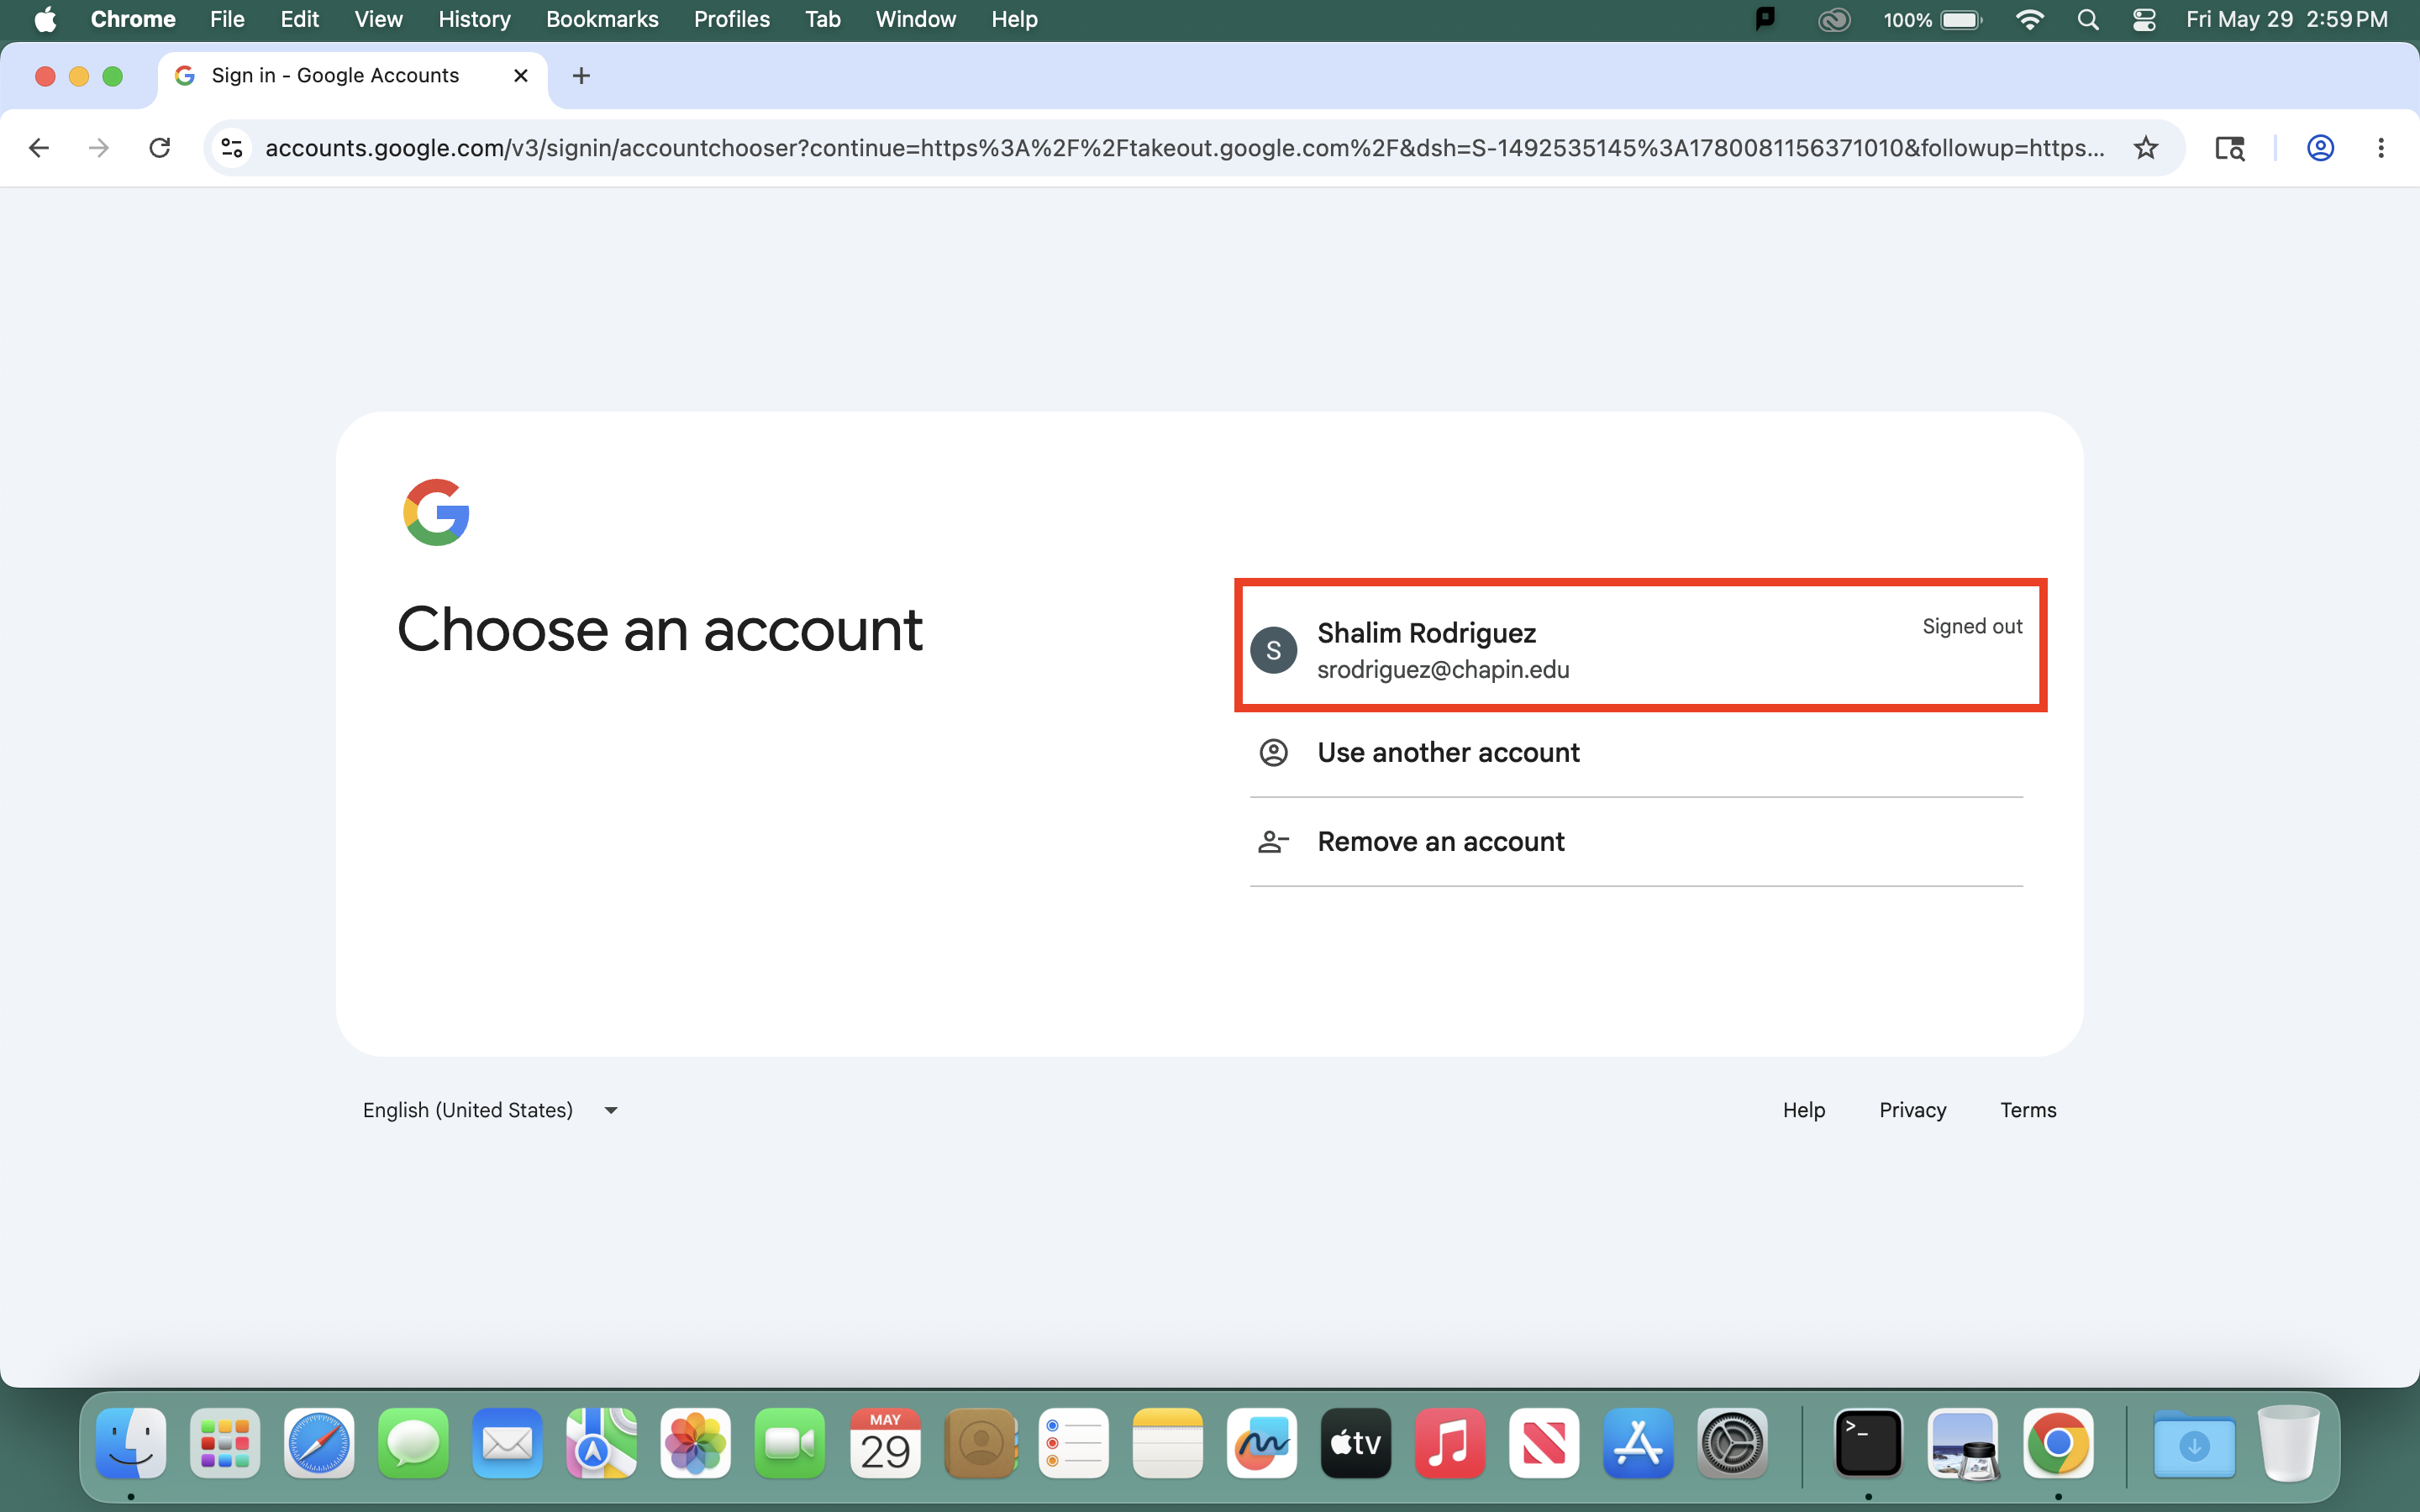Image resolution: width=2420 pixels, height=1512 pixels.
Task: Open the File menu
Action: point(227,19)
